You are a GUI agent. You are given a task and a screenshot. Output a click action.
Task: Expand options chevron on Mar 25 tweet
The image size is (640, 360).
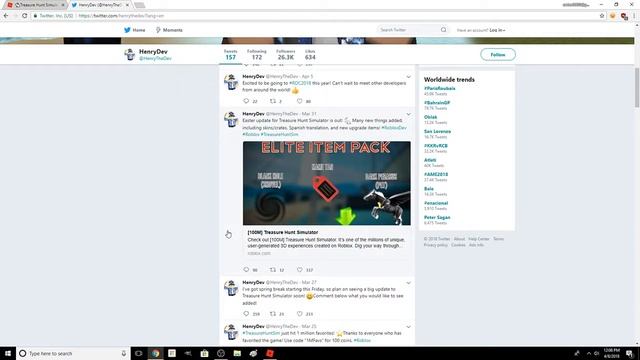pyautogui.click(x=408, y=327)
